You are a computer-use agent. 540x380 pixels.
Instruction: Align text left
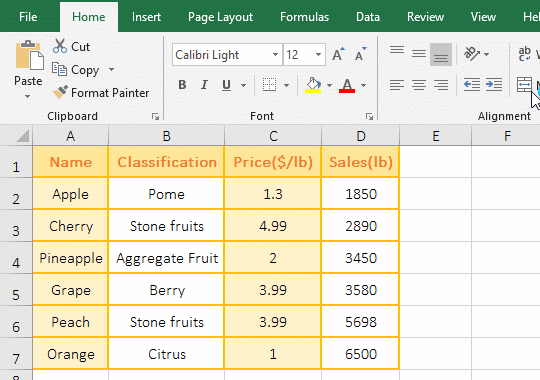pos(397,85)
